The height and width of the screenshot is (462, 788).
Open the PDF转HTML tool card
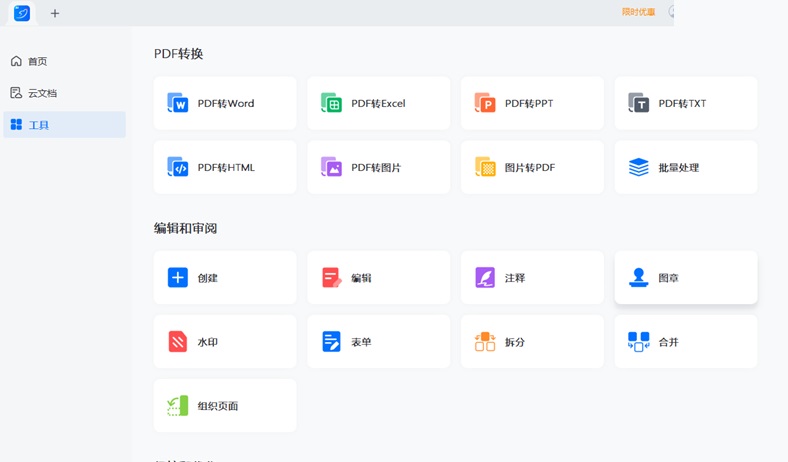click(x=225, y=167)
